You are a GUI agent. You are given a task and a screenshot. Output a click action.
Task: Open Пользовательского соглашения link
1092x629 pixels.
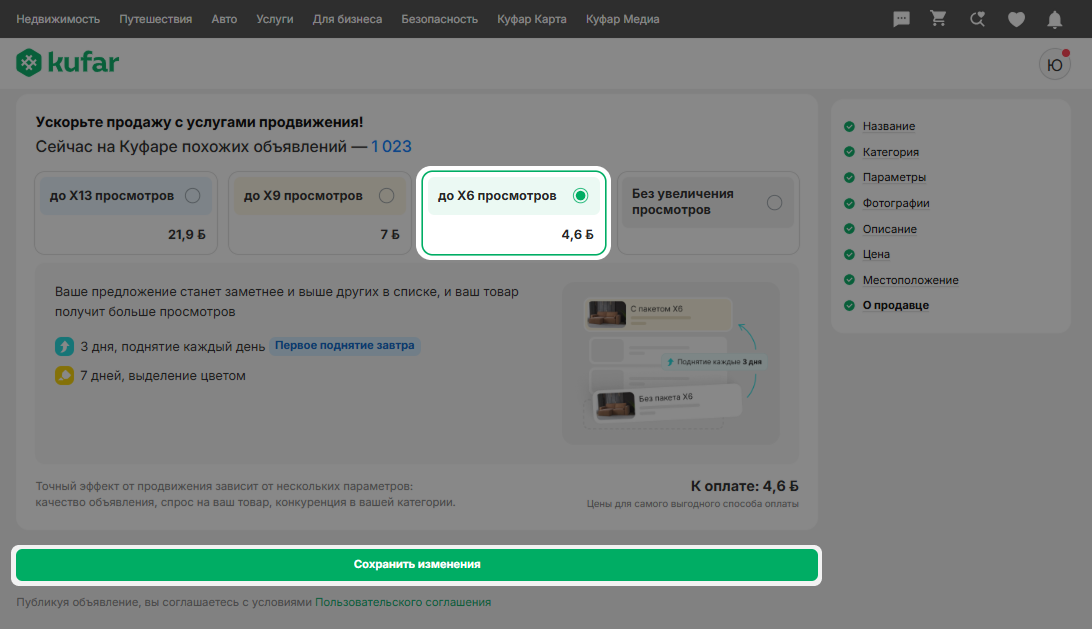point(403,602)
